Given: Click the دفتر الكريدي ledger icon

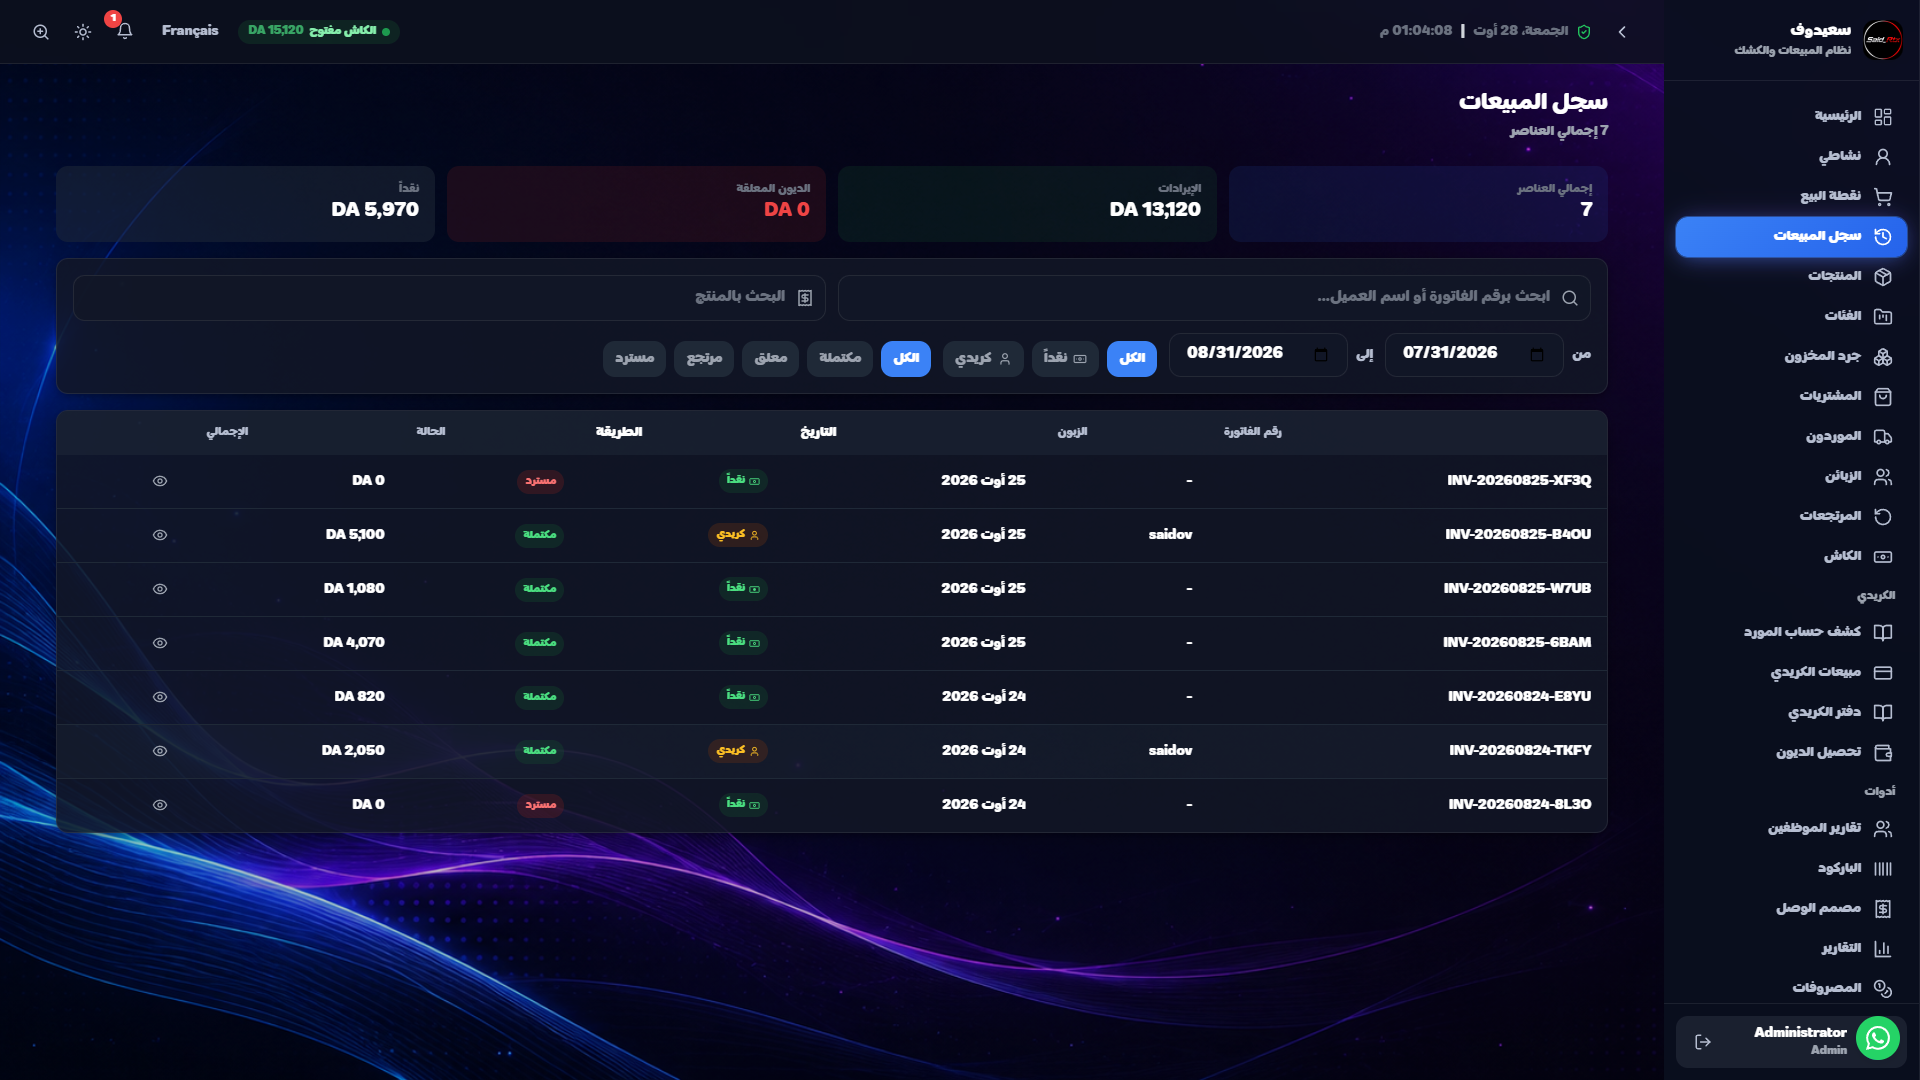Looking at the screenshot, I should pos(1883,713).
